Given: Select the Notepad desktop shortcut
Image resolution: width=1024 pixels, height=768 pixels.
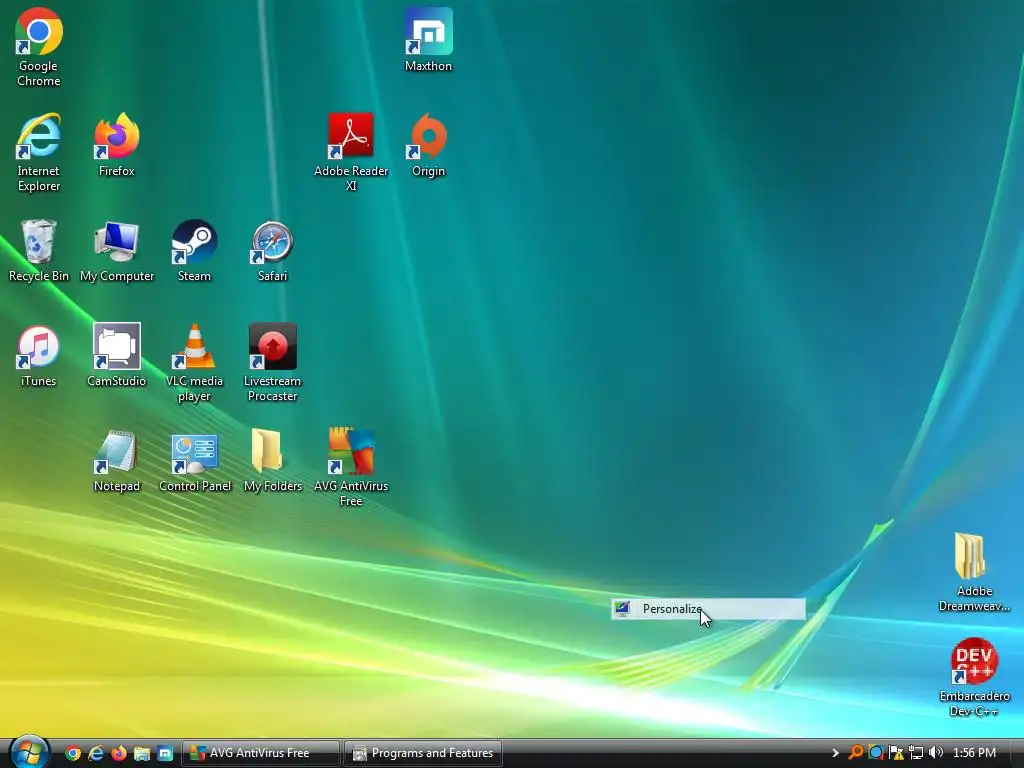Looking at the screenshot, I should click(117, 461).
